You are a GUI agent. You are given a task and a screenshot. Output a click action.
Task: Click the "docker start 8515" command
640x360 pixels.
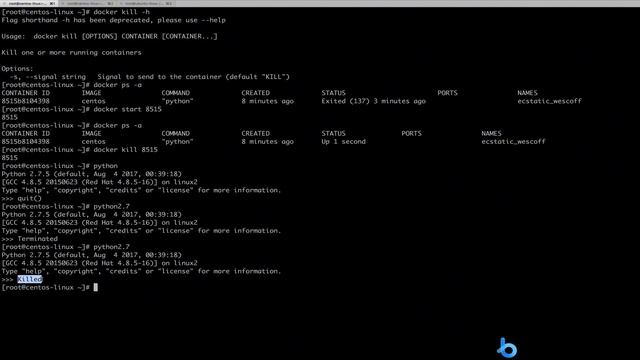[127, 109]
